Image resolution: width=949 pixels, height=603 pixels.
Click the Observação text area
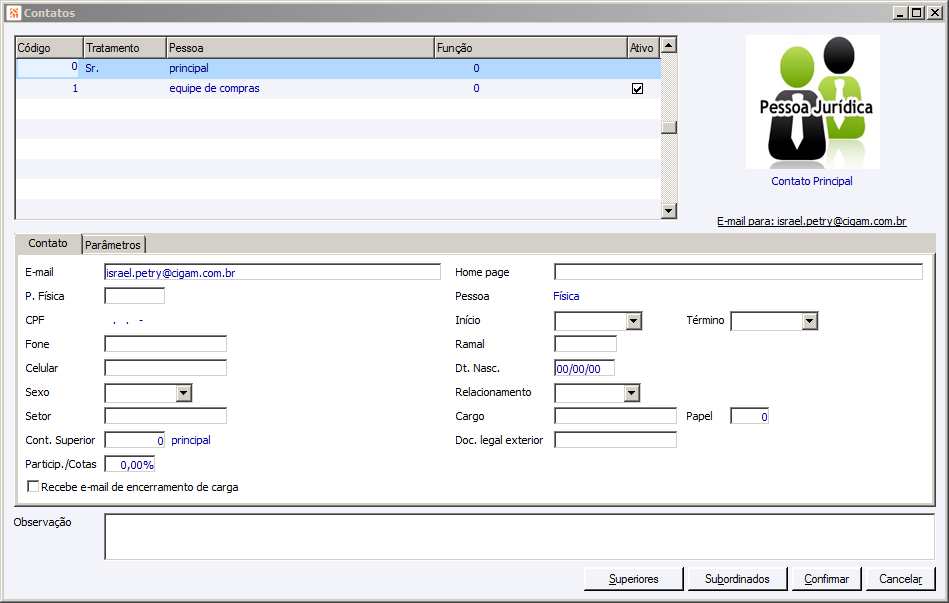(520, 536)
